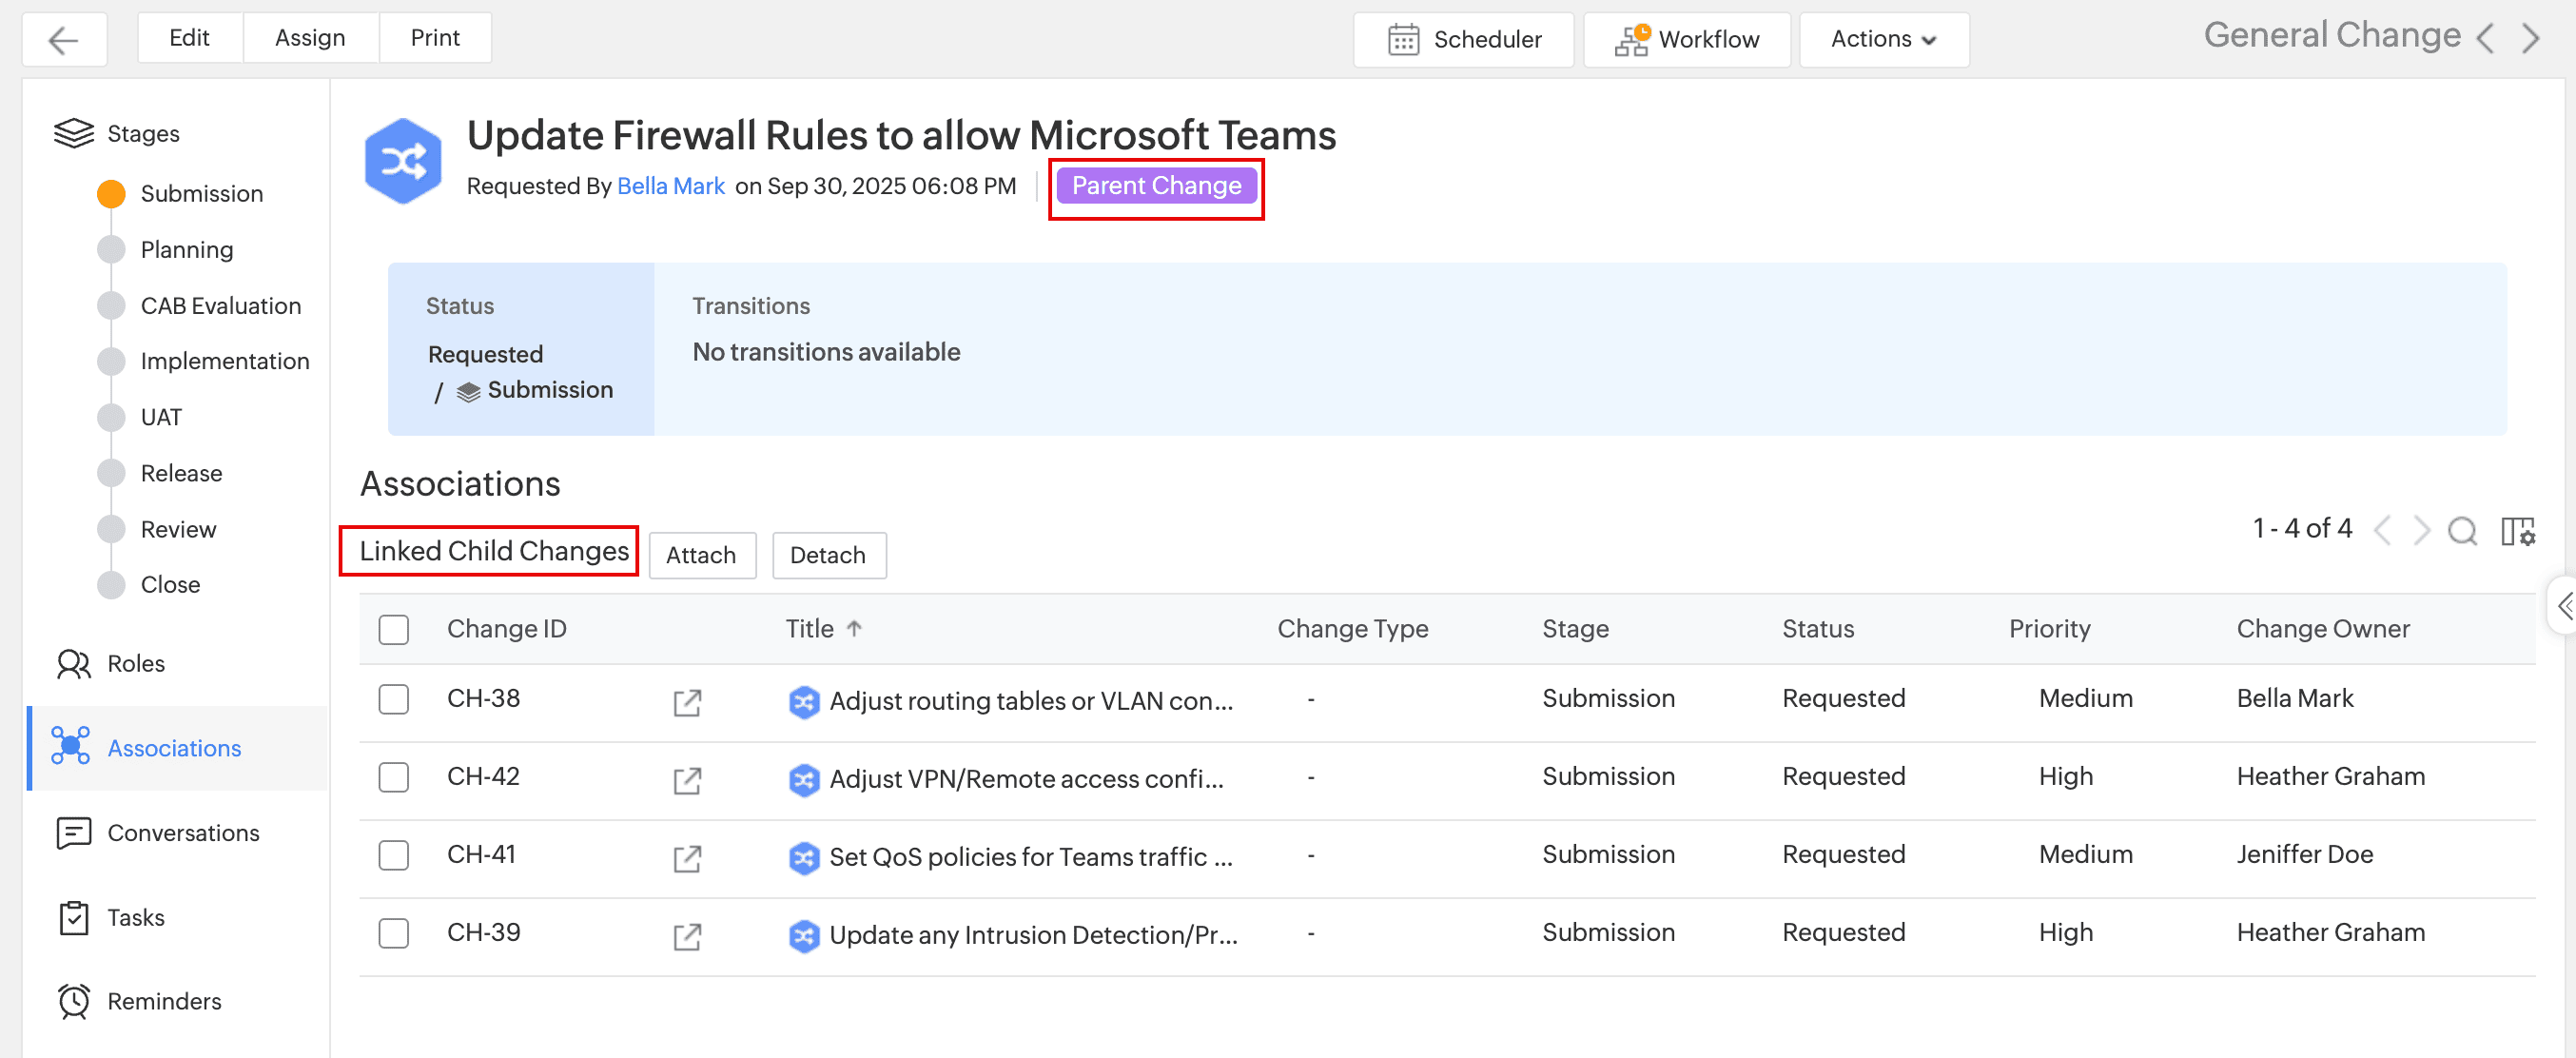This screenshot has width=2576, height=1058.
Task: Collapse right side panel with double chevron
Action: pos(2564,605)
